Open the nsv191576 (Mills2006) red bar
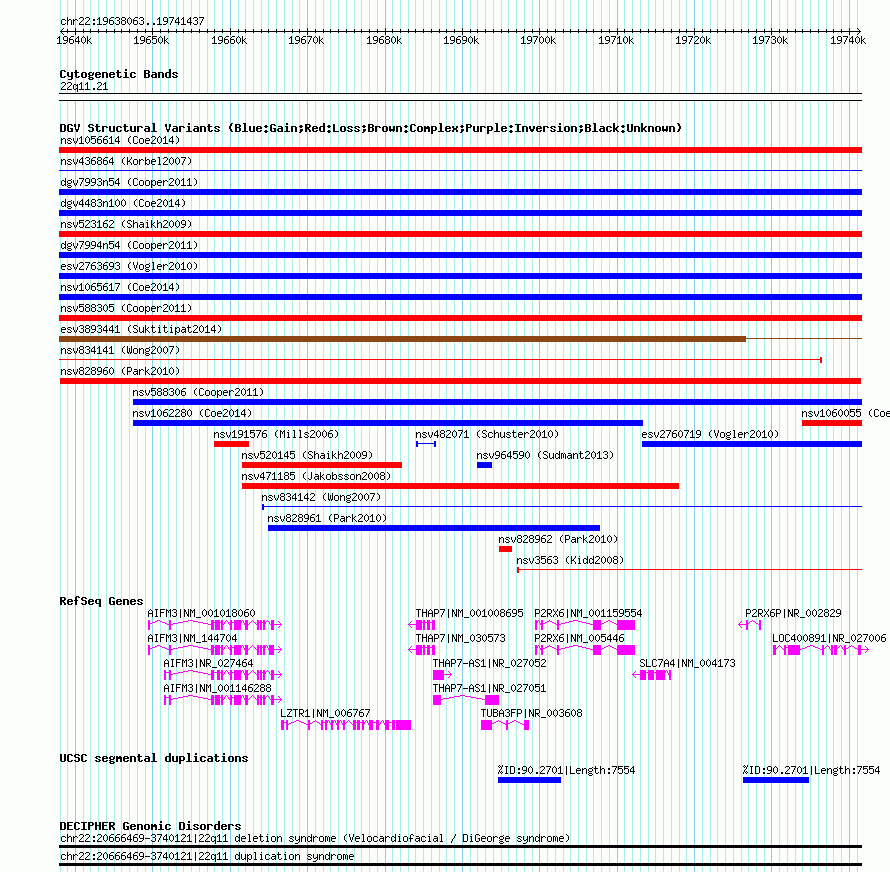The height and width of the screenshot is (872, 890). point(232,444)
